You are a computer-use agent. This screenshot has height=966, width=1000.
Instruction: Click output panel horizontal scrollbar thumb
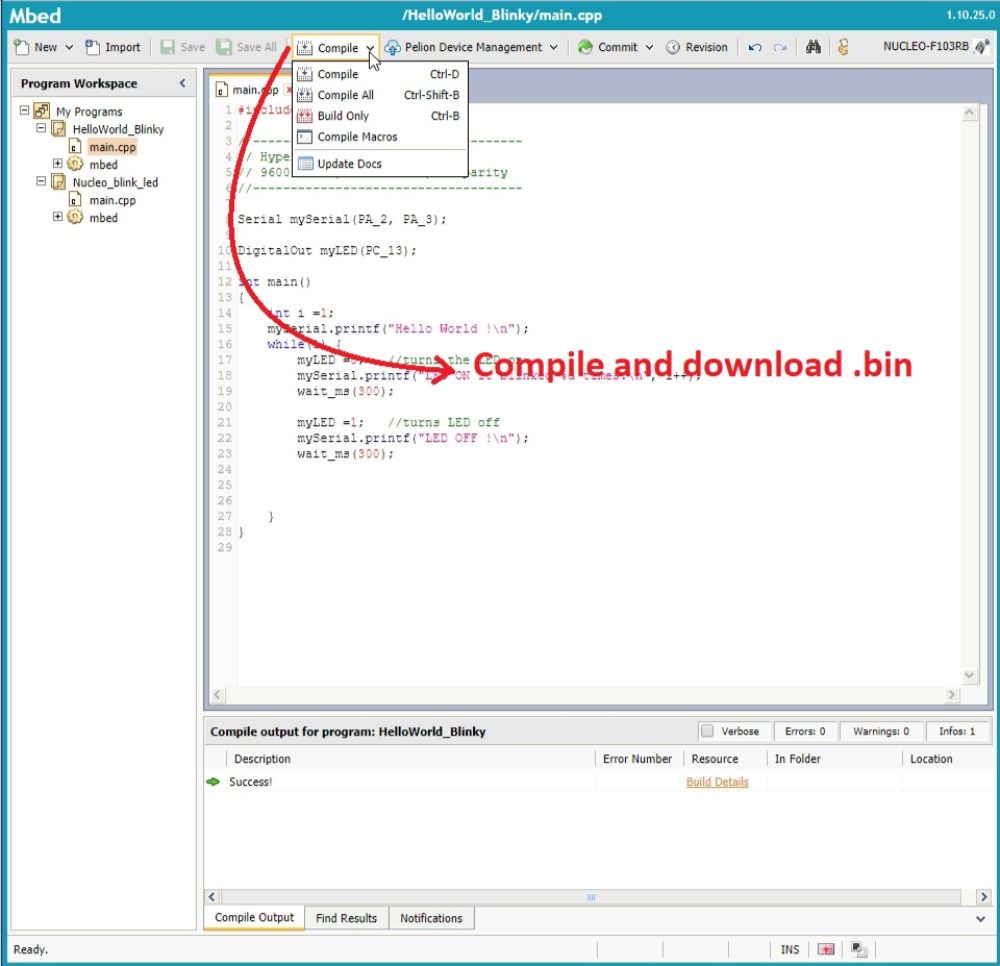point(591,897)
